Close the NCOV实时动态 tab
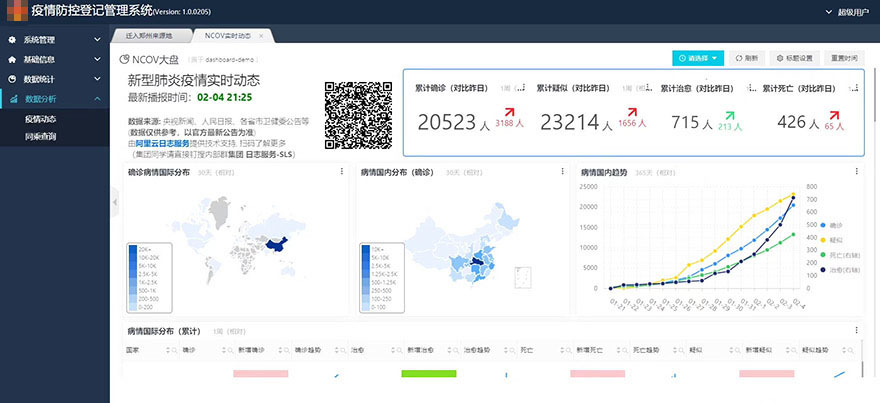880x403 pixels. tap(262, 35)
